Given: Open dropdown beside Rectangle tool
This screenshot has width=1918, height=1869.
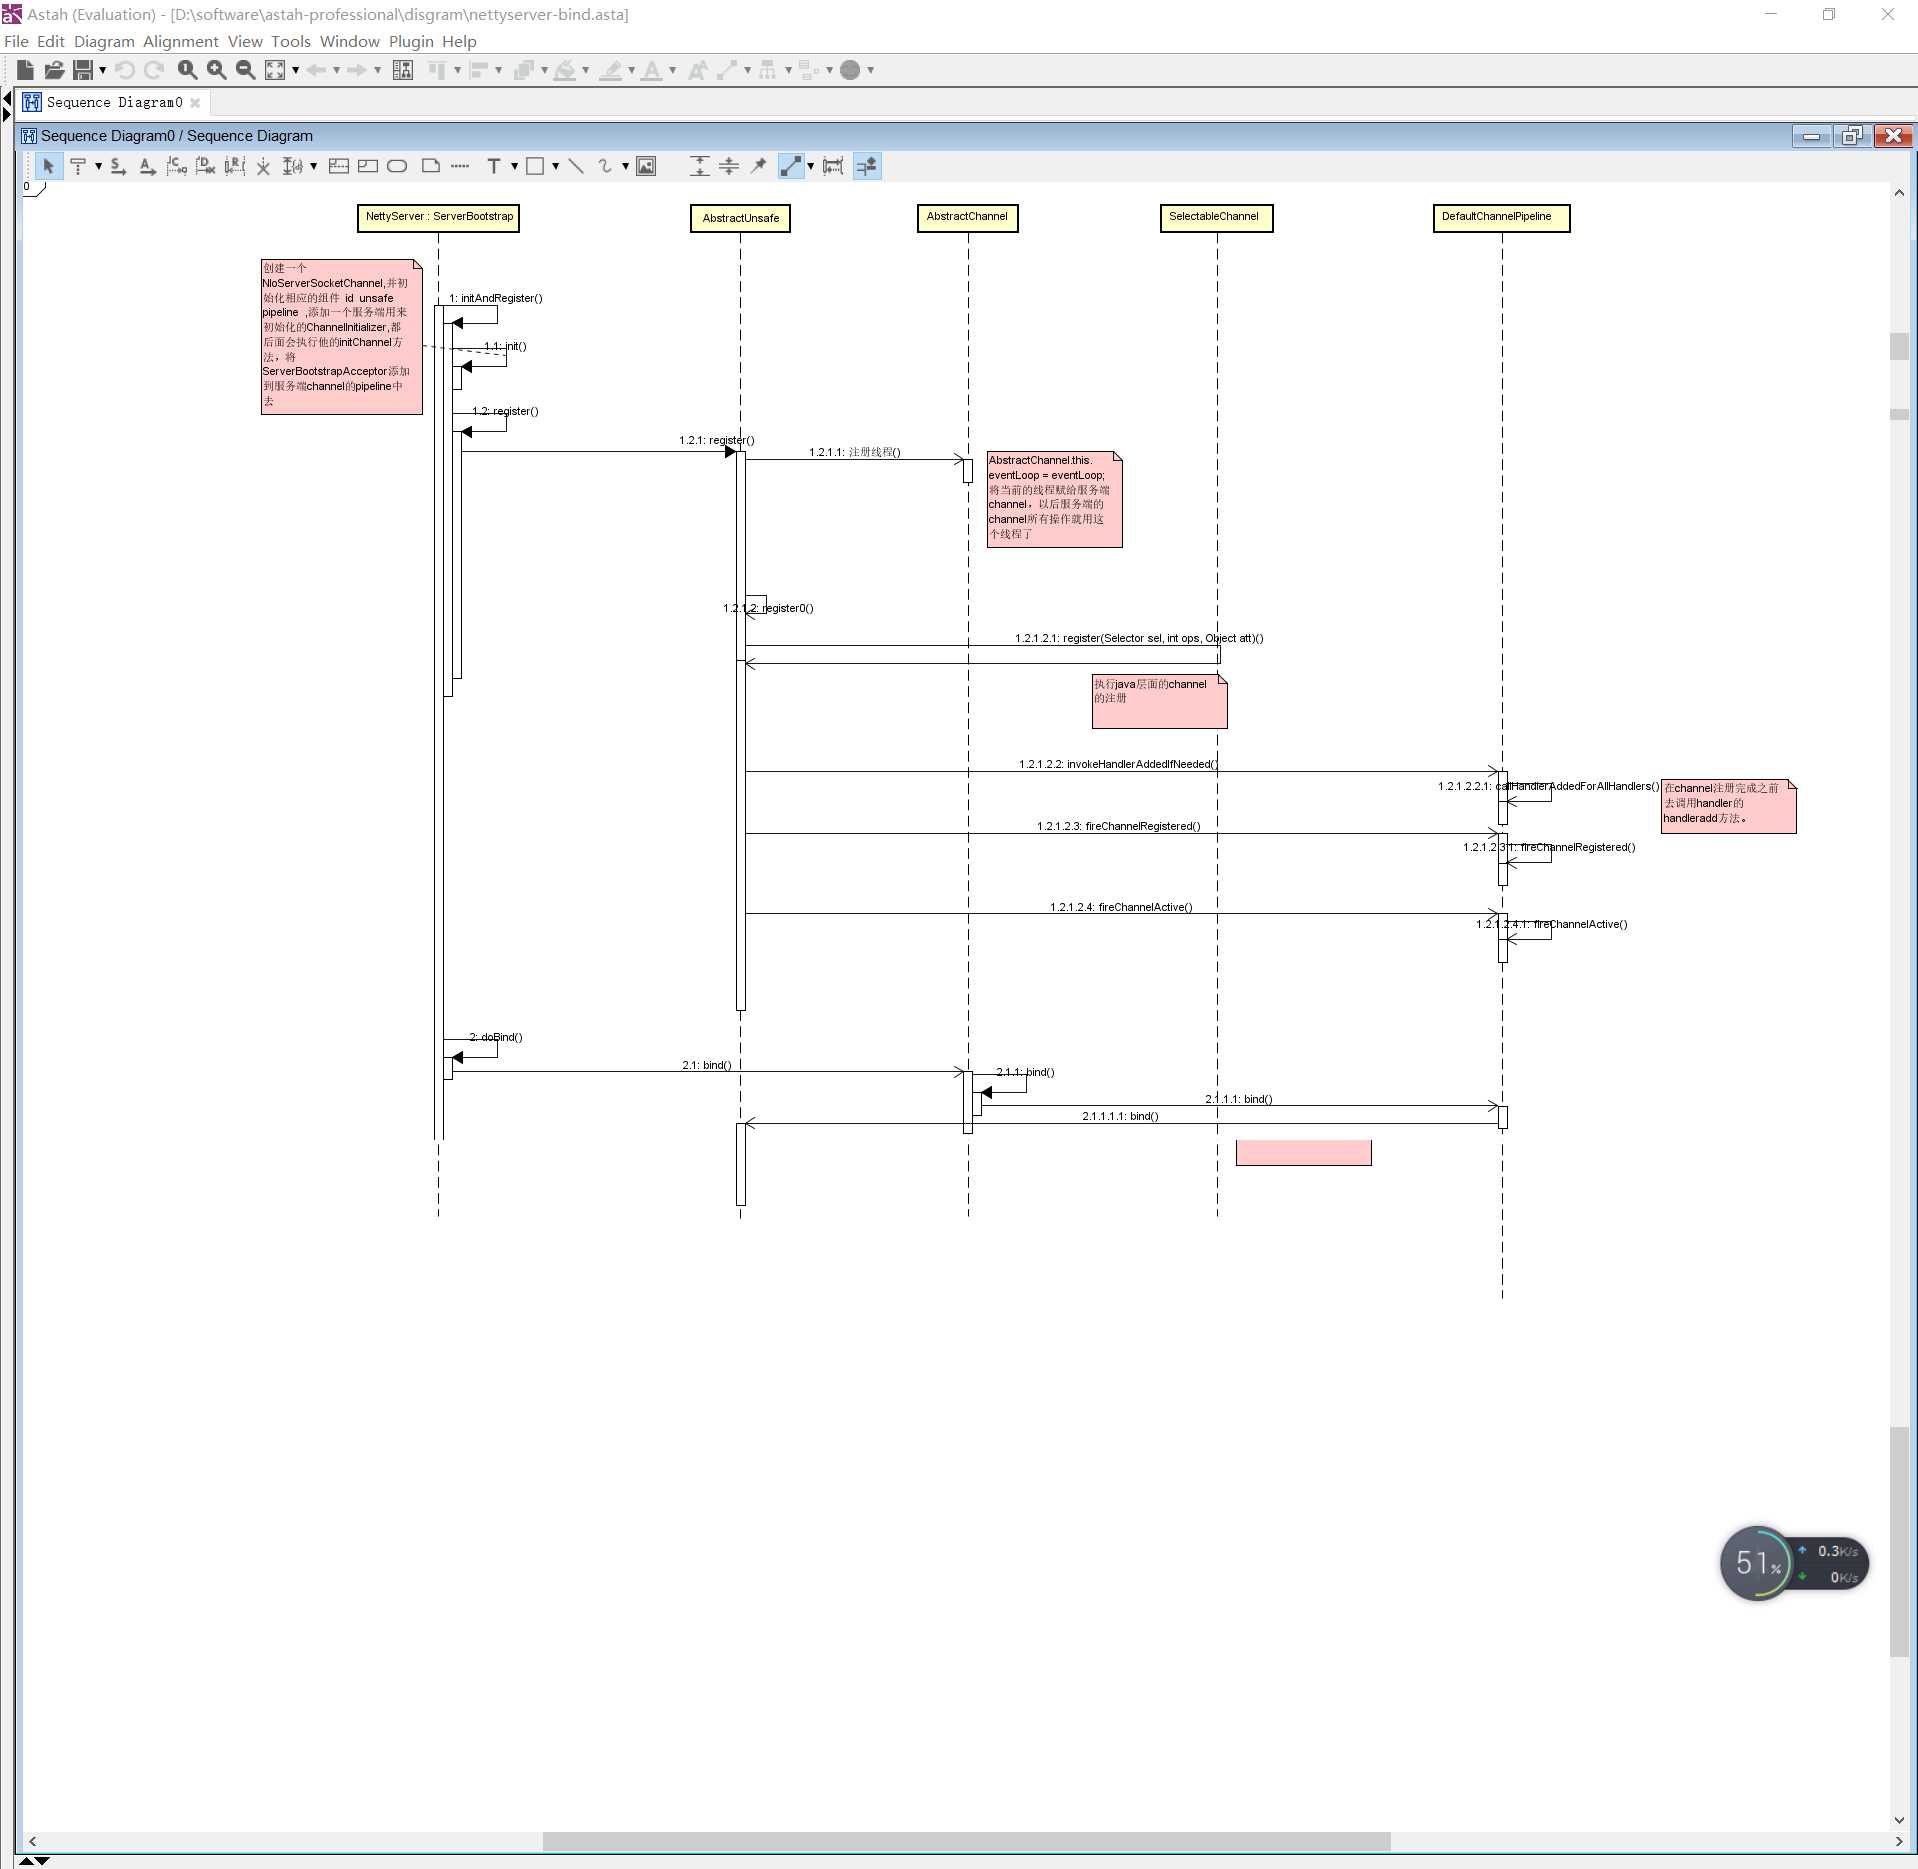Looking at the screenshot, I should pos(555,166).
